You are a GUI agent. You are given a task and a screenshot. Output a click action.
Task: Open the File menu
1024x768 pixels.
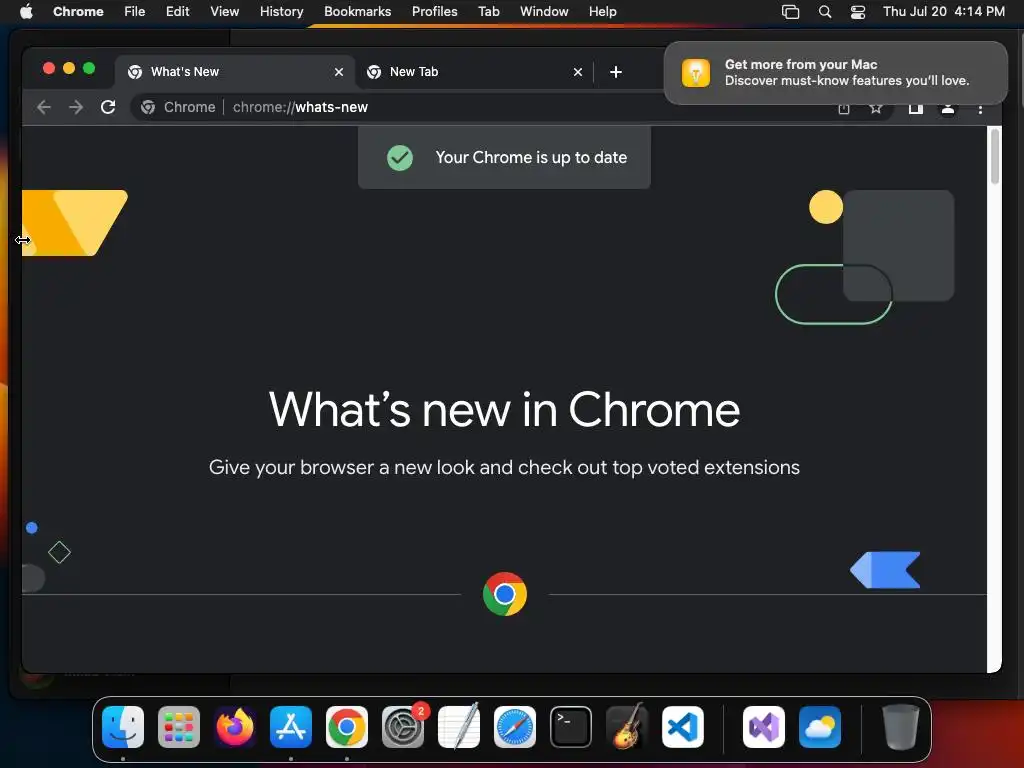click(135, 12)
